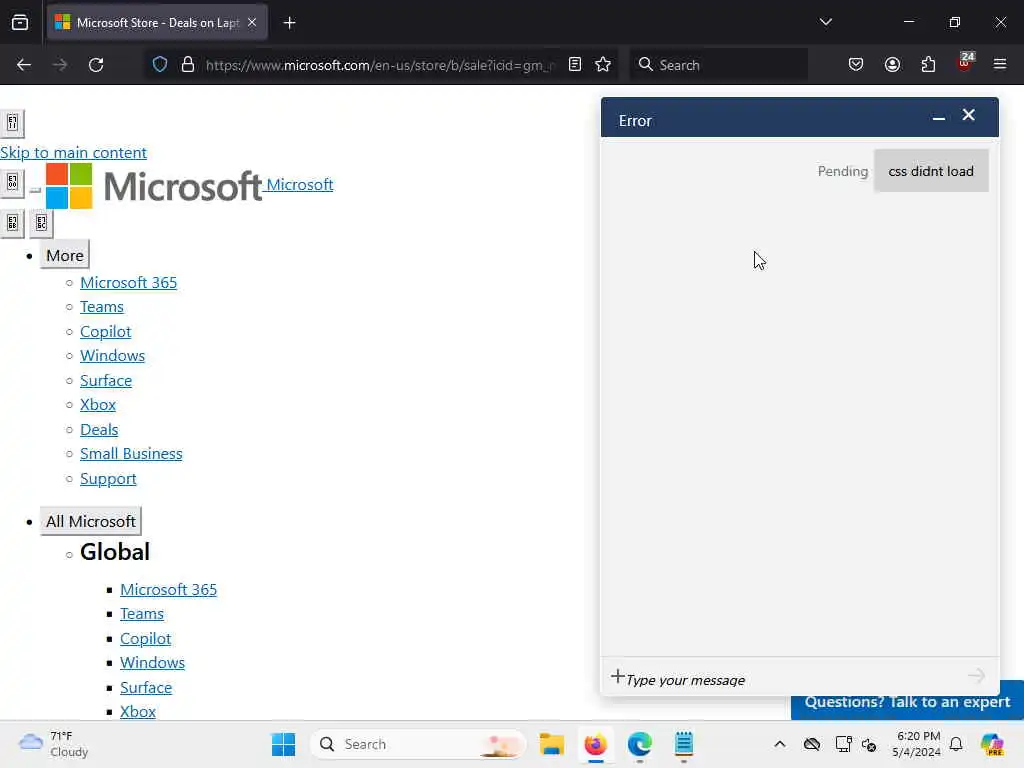List all tabs dropdown arrow

click(x=825, y=22)
